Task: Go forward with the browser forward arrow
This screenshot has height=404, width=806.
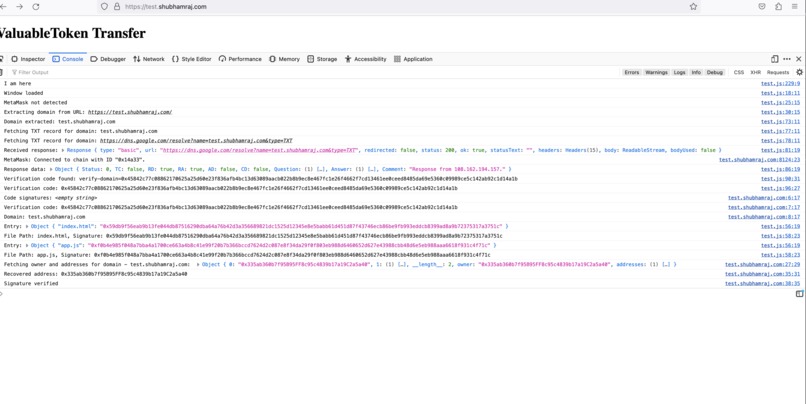Action: [x=20, y=7]
